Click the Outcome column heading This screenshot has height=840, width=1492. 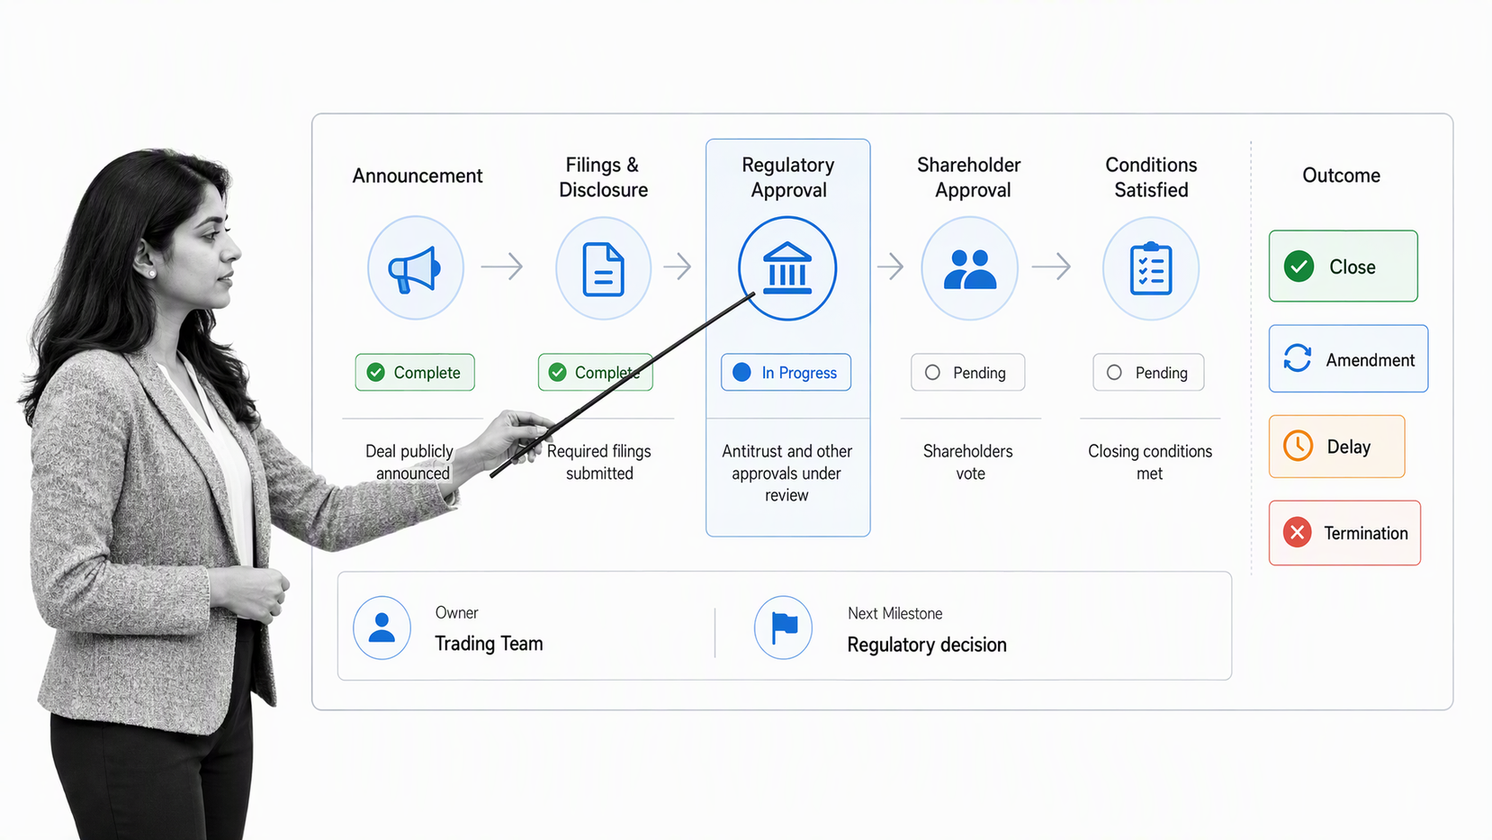click(x=1341, y=176)
